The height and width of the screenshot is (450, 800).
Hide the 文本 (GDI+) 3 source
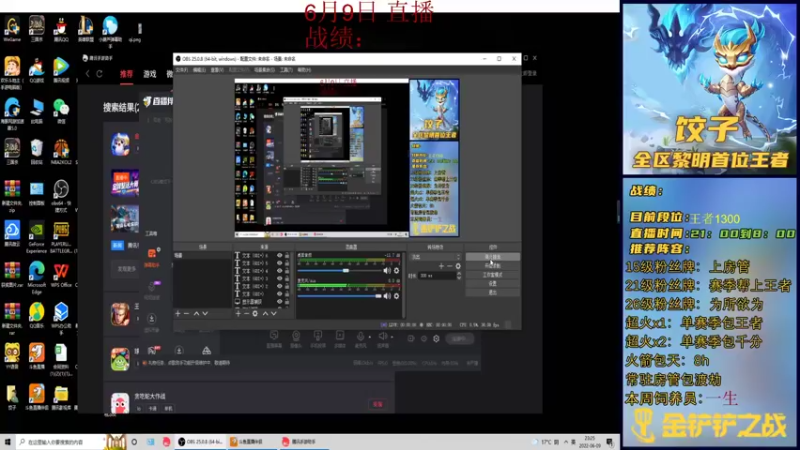pyautogui.click(x=279, y=279)
